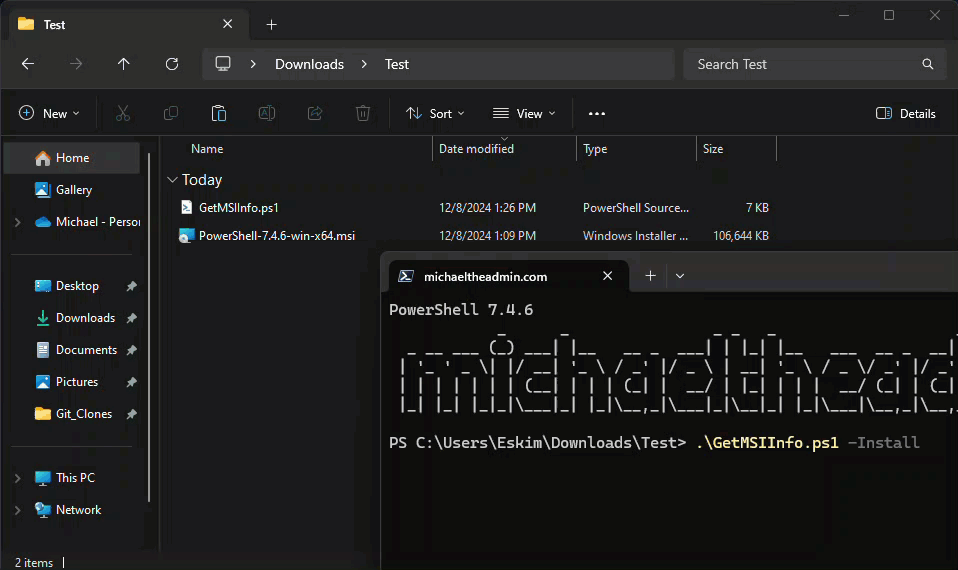
Task: Sort by the Name column header
Action: (x=207, y=149)
